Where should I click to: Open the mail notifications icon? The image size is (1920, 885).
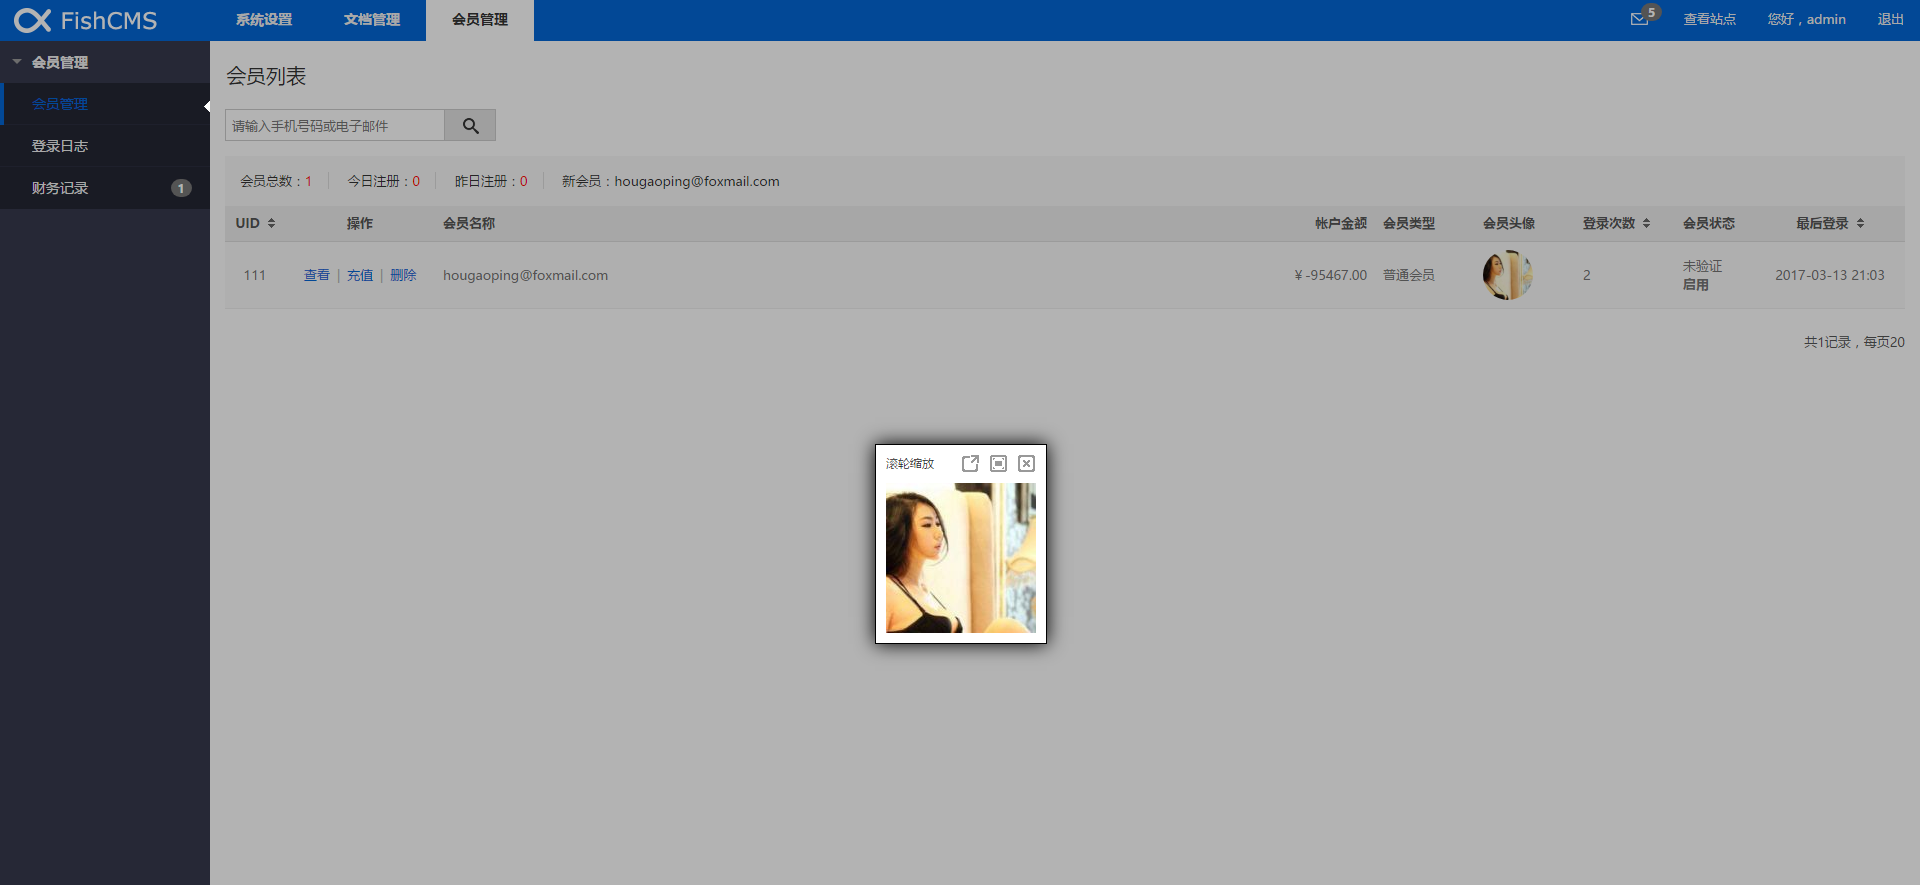pos(1639,19)
